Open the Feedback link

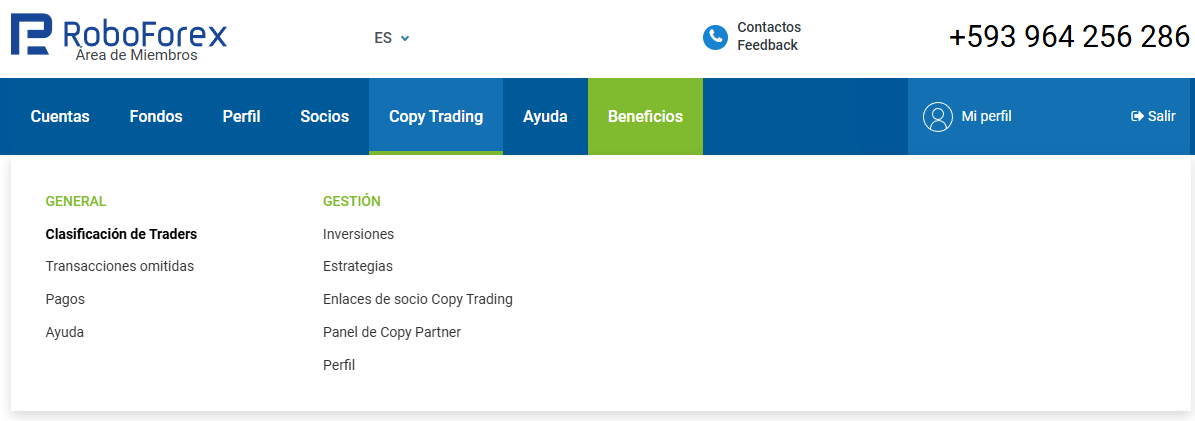pyautogui.click(x=767, y=46)
